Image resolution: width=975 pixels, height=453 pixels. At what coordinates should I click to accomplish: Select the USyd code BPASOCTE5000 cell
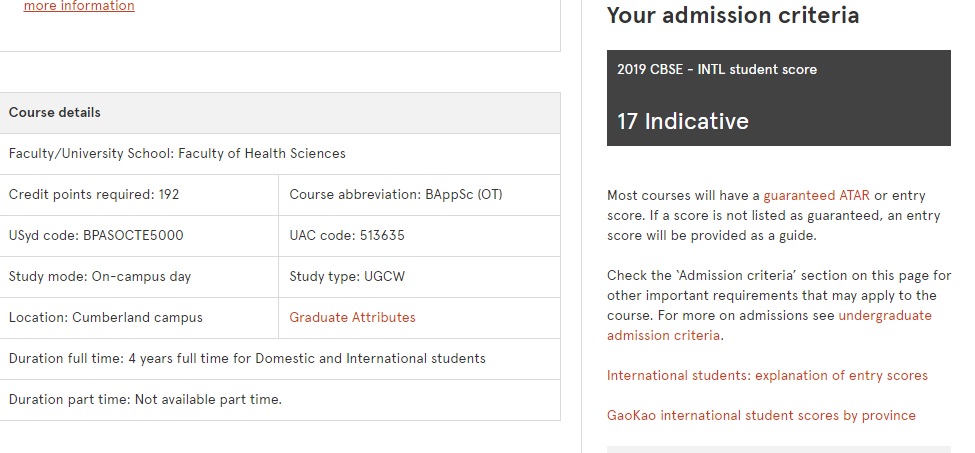(96, 236)
